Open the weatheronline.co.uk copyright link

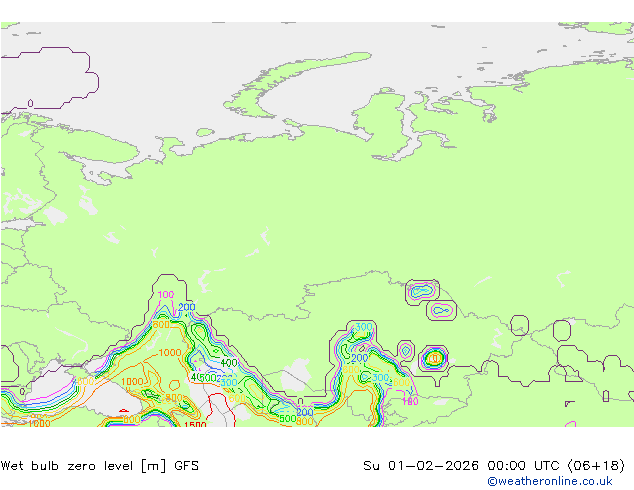550,481
